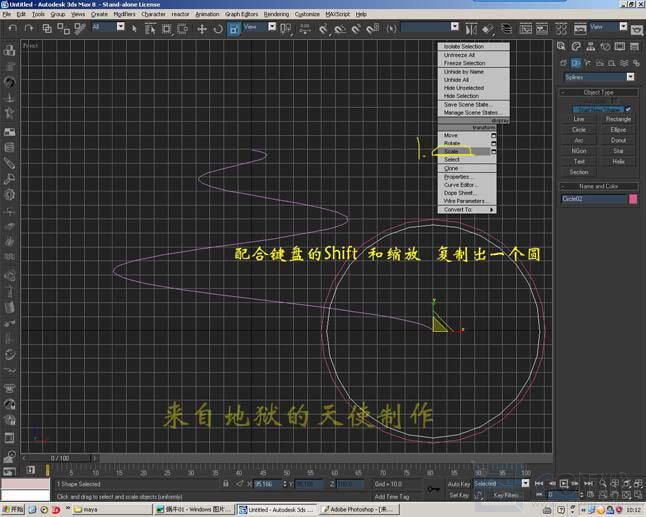Image resolution: width=646 pixels, height=517 pixels.
Task: Open the View reference coordinate dropdown
Action: 272,27
